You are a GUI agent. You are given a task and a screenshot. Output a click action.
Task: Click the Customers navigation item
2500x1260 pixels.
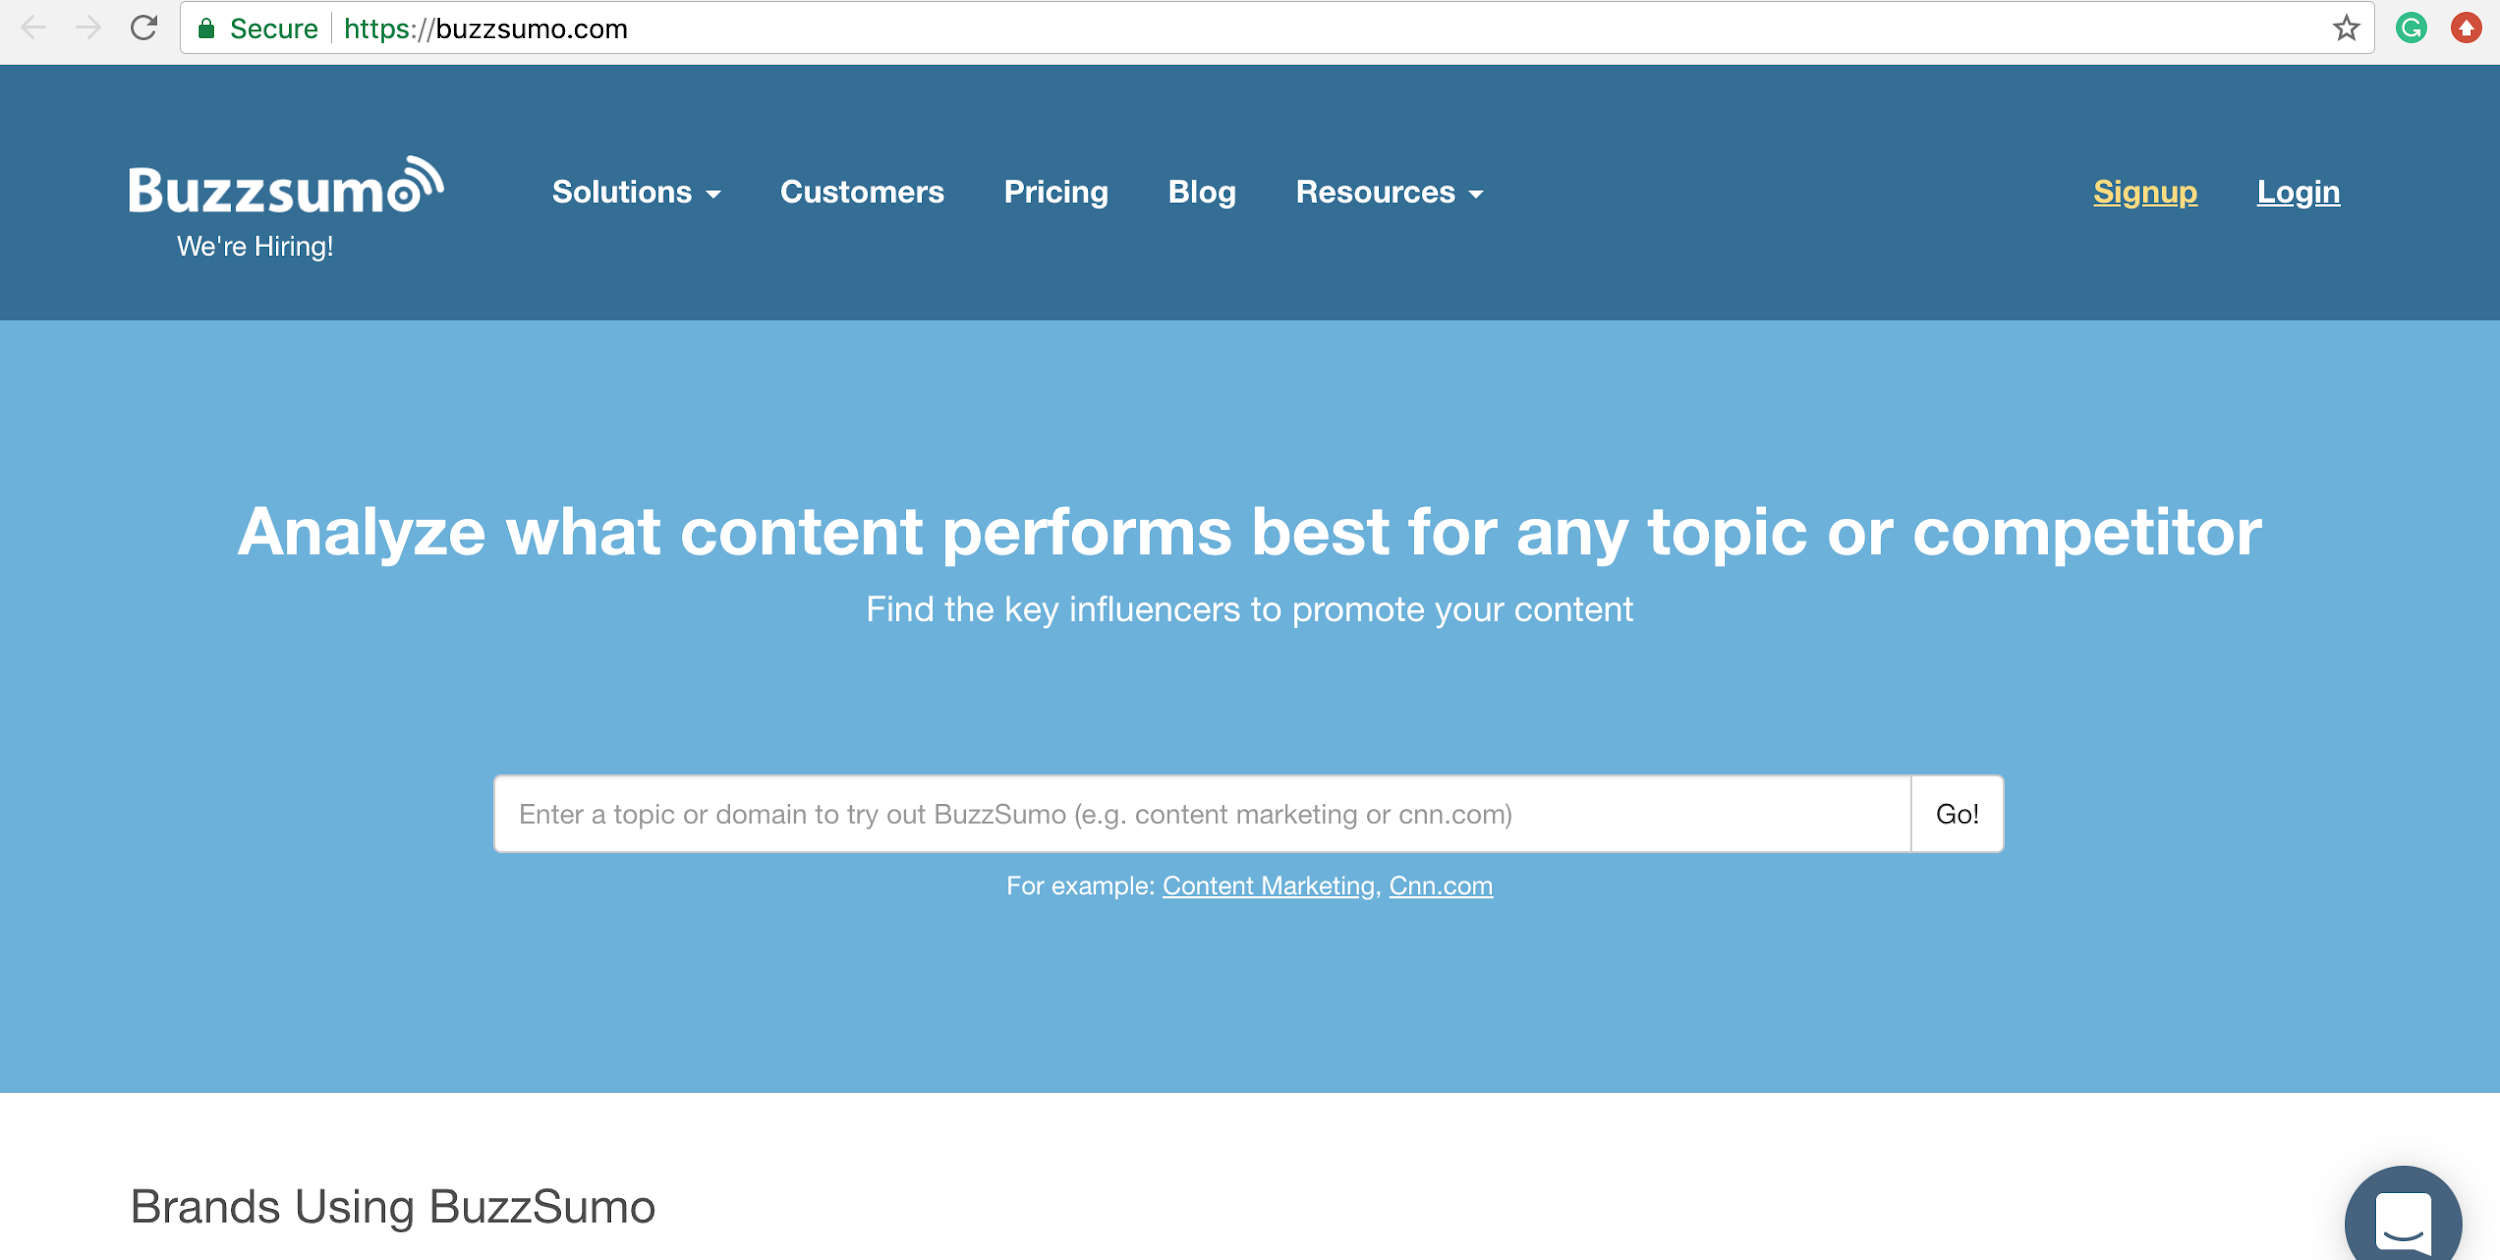coord(863,191)
